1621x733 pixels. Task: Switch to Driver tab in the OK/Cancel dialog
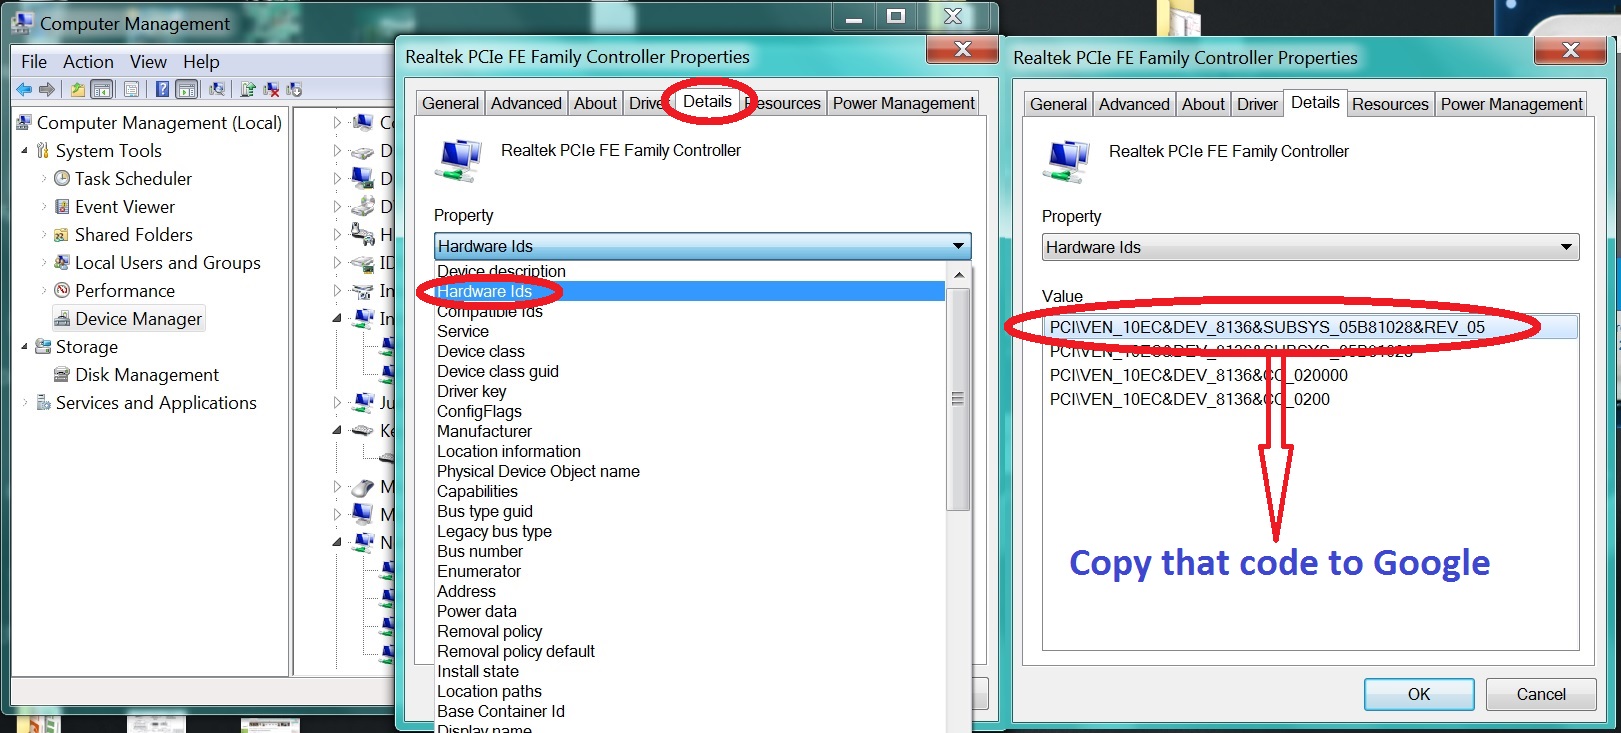pyautogui.click(x=1257, y=104)
